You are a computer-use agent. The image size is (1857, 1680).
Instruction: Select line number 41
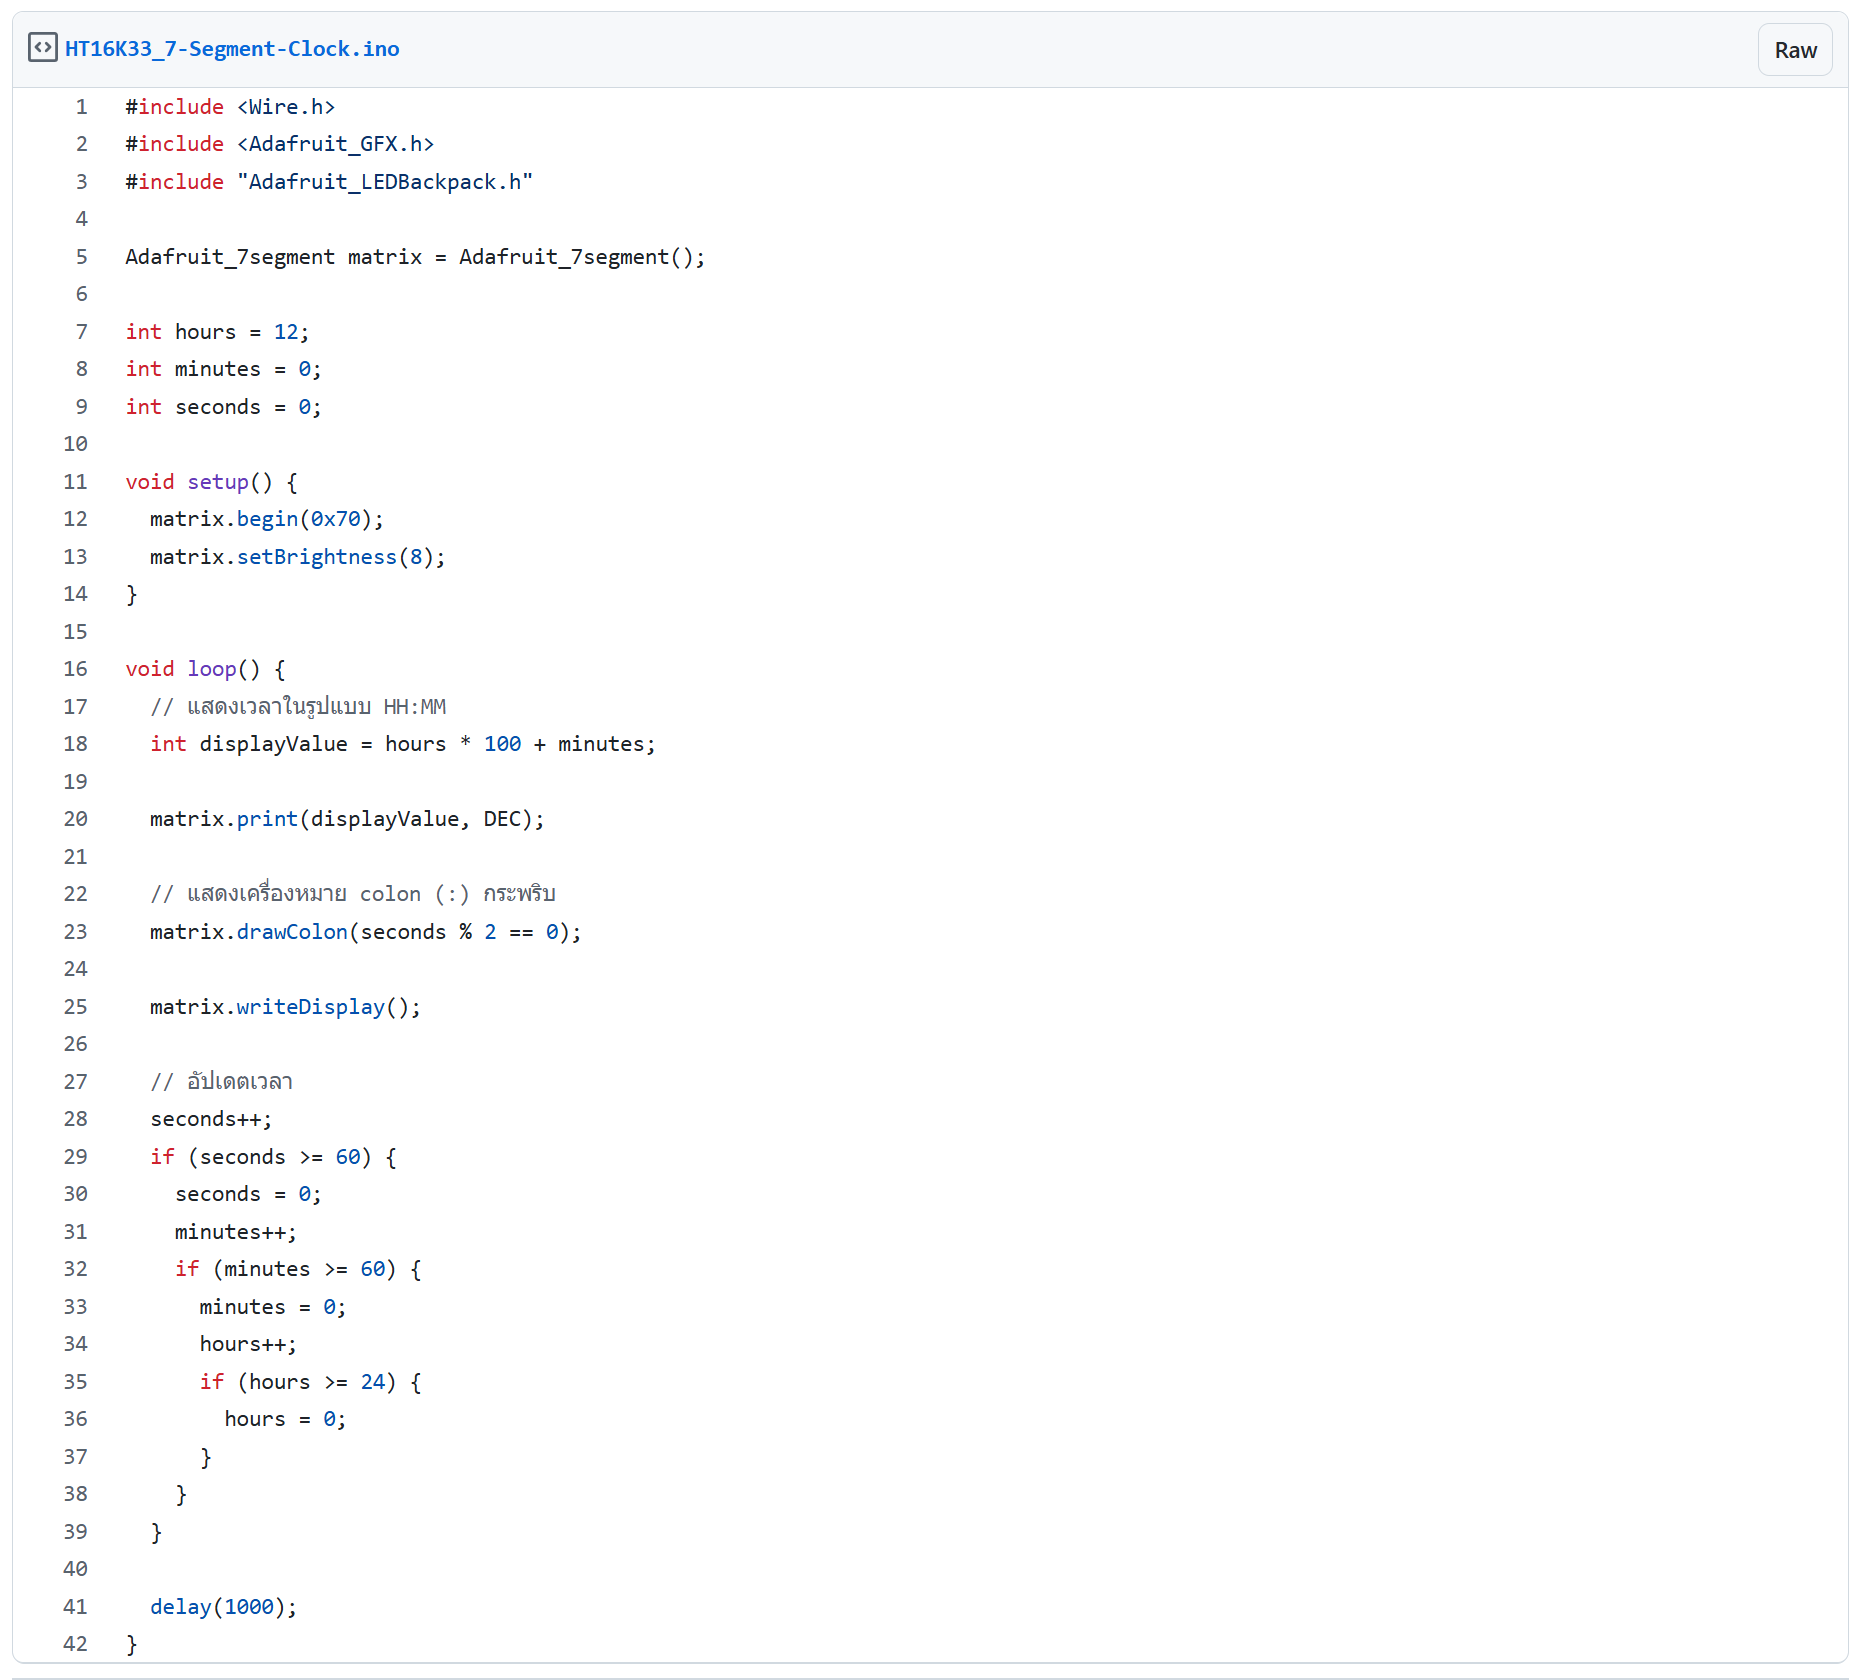click(76, 1607)
